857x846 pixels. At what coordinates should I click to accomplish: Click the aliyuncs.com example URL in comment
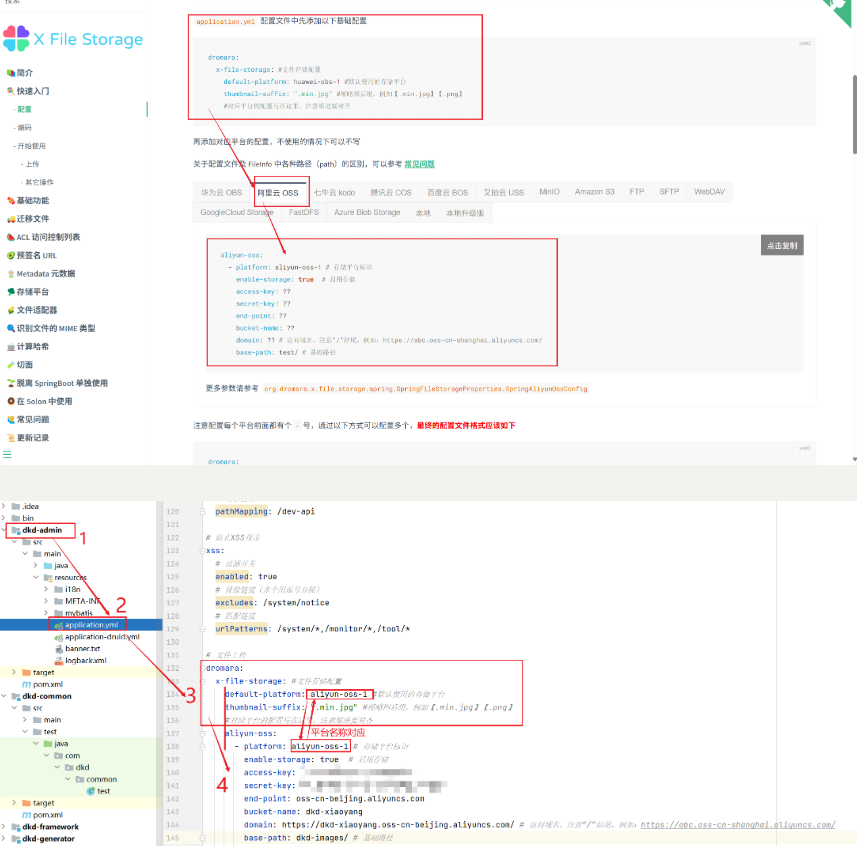click(x=737, y=825)
